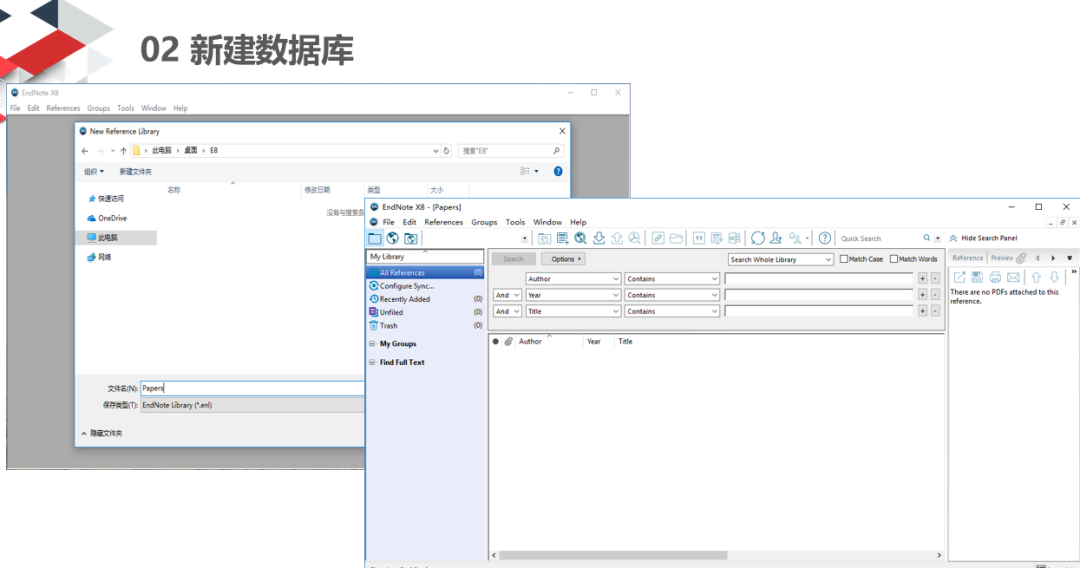Click the 组织 button in dialog toolbar
Viewport: 1080px width, 568px height.
coord(94,171)
